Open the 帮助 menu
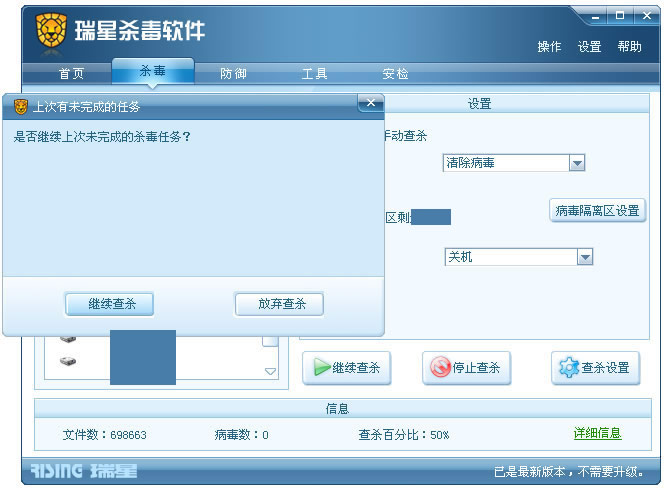 point(629,47)
